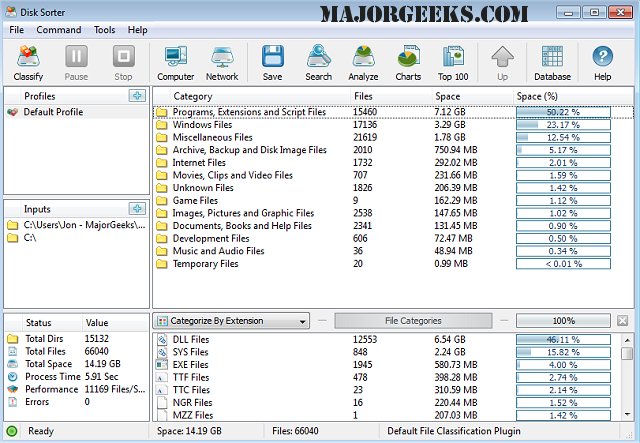
Task: Open the Help menu
Action: (138, 30)
